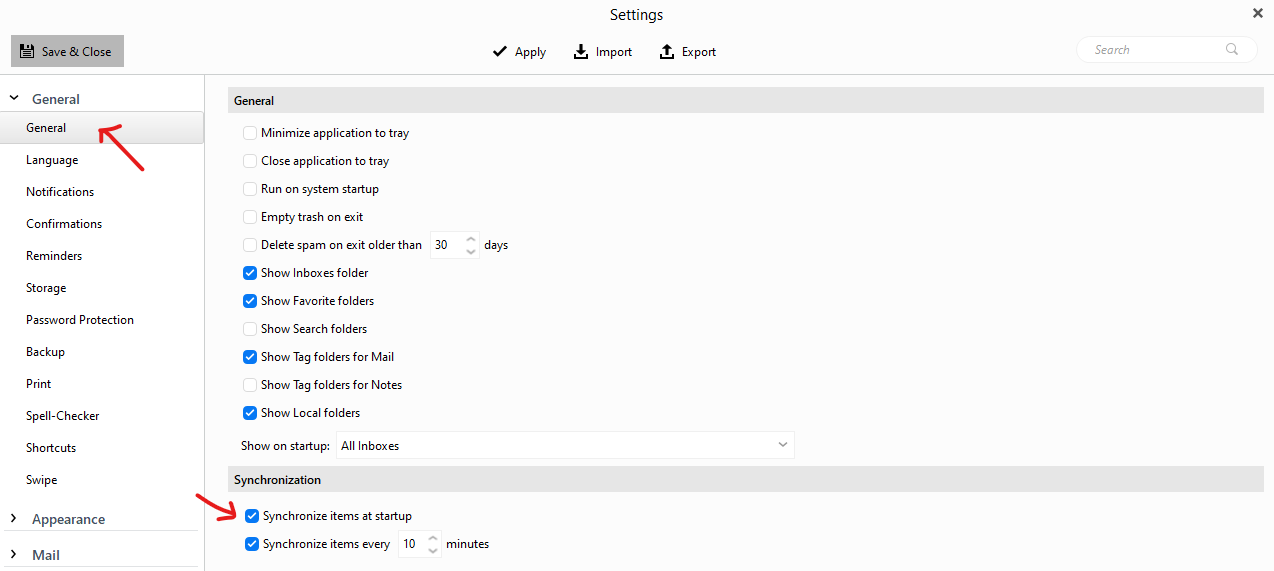Uncheck Synchronize items at startup
Viewport: 1274px width, 571px height.
(x=252, y=516)
